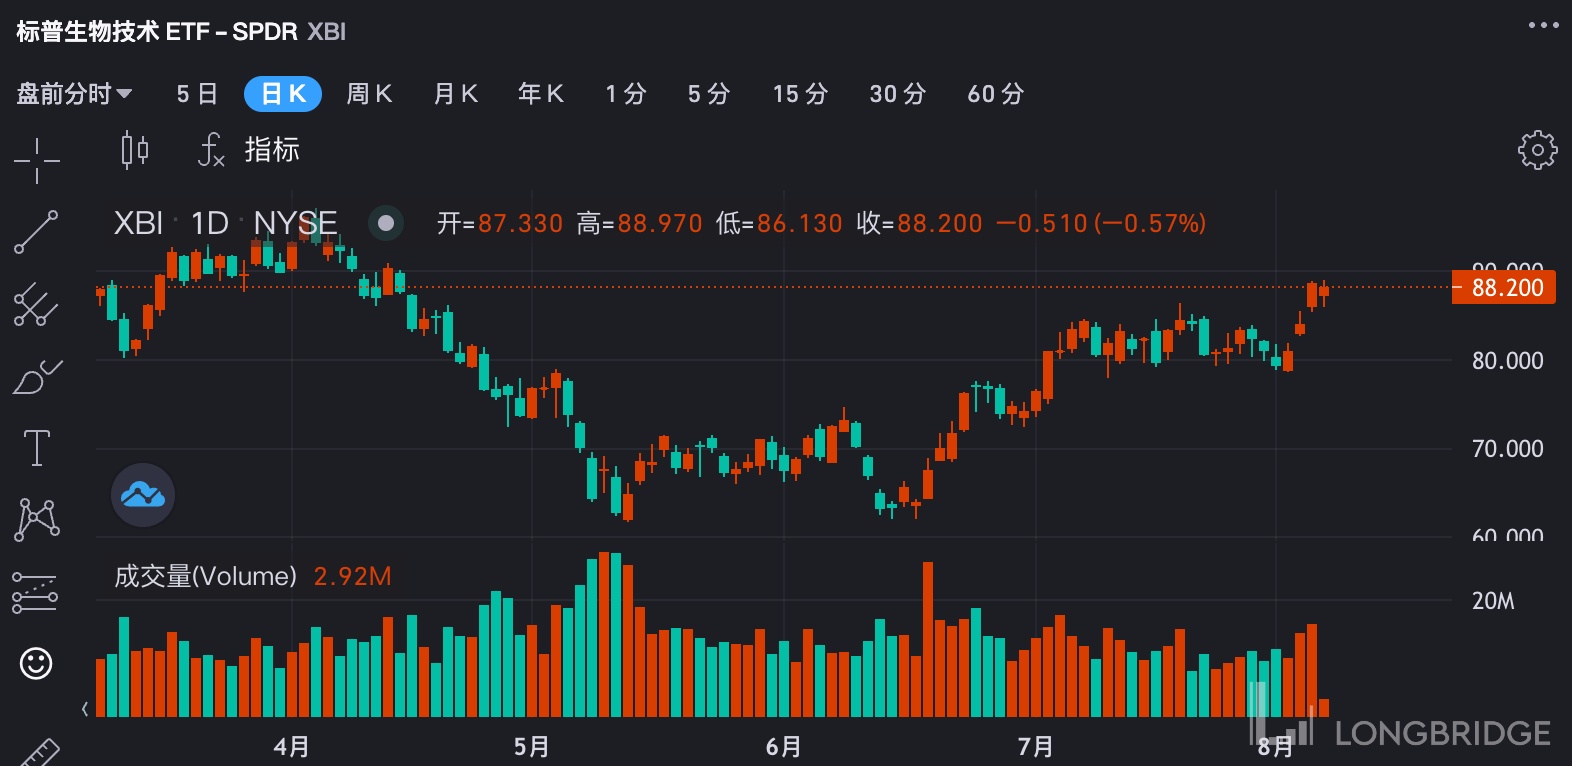Switch to the 年K tab
The height and width of the screenshot is (766, 1572).
pyautogui.click(x=541, y=94)
